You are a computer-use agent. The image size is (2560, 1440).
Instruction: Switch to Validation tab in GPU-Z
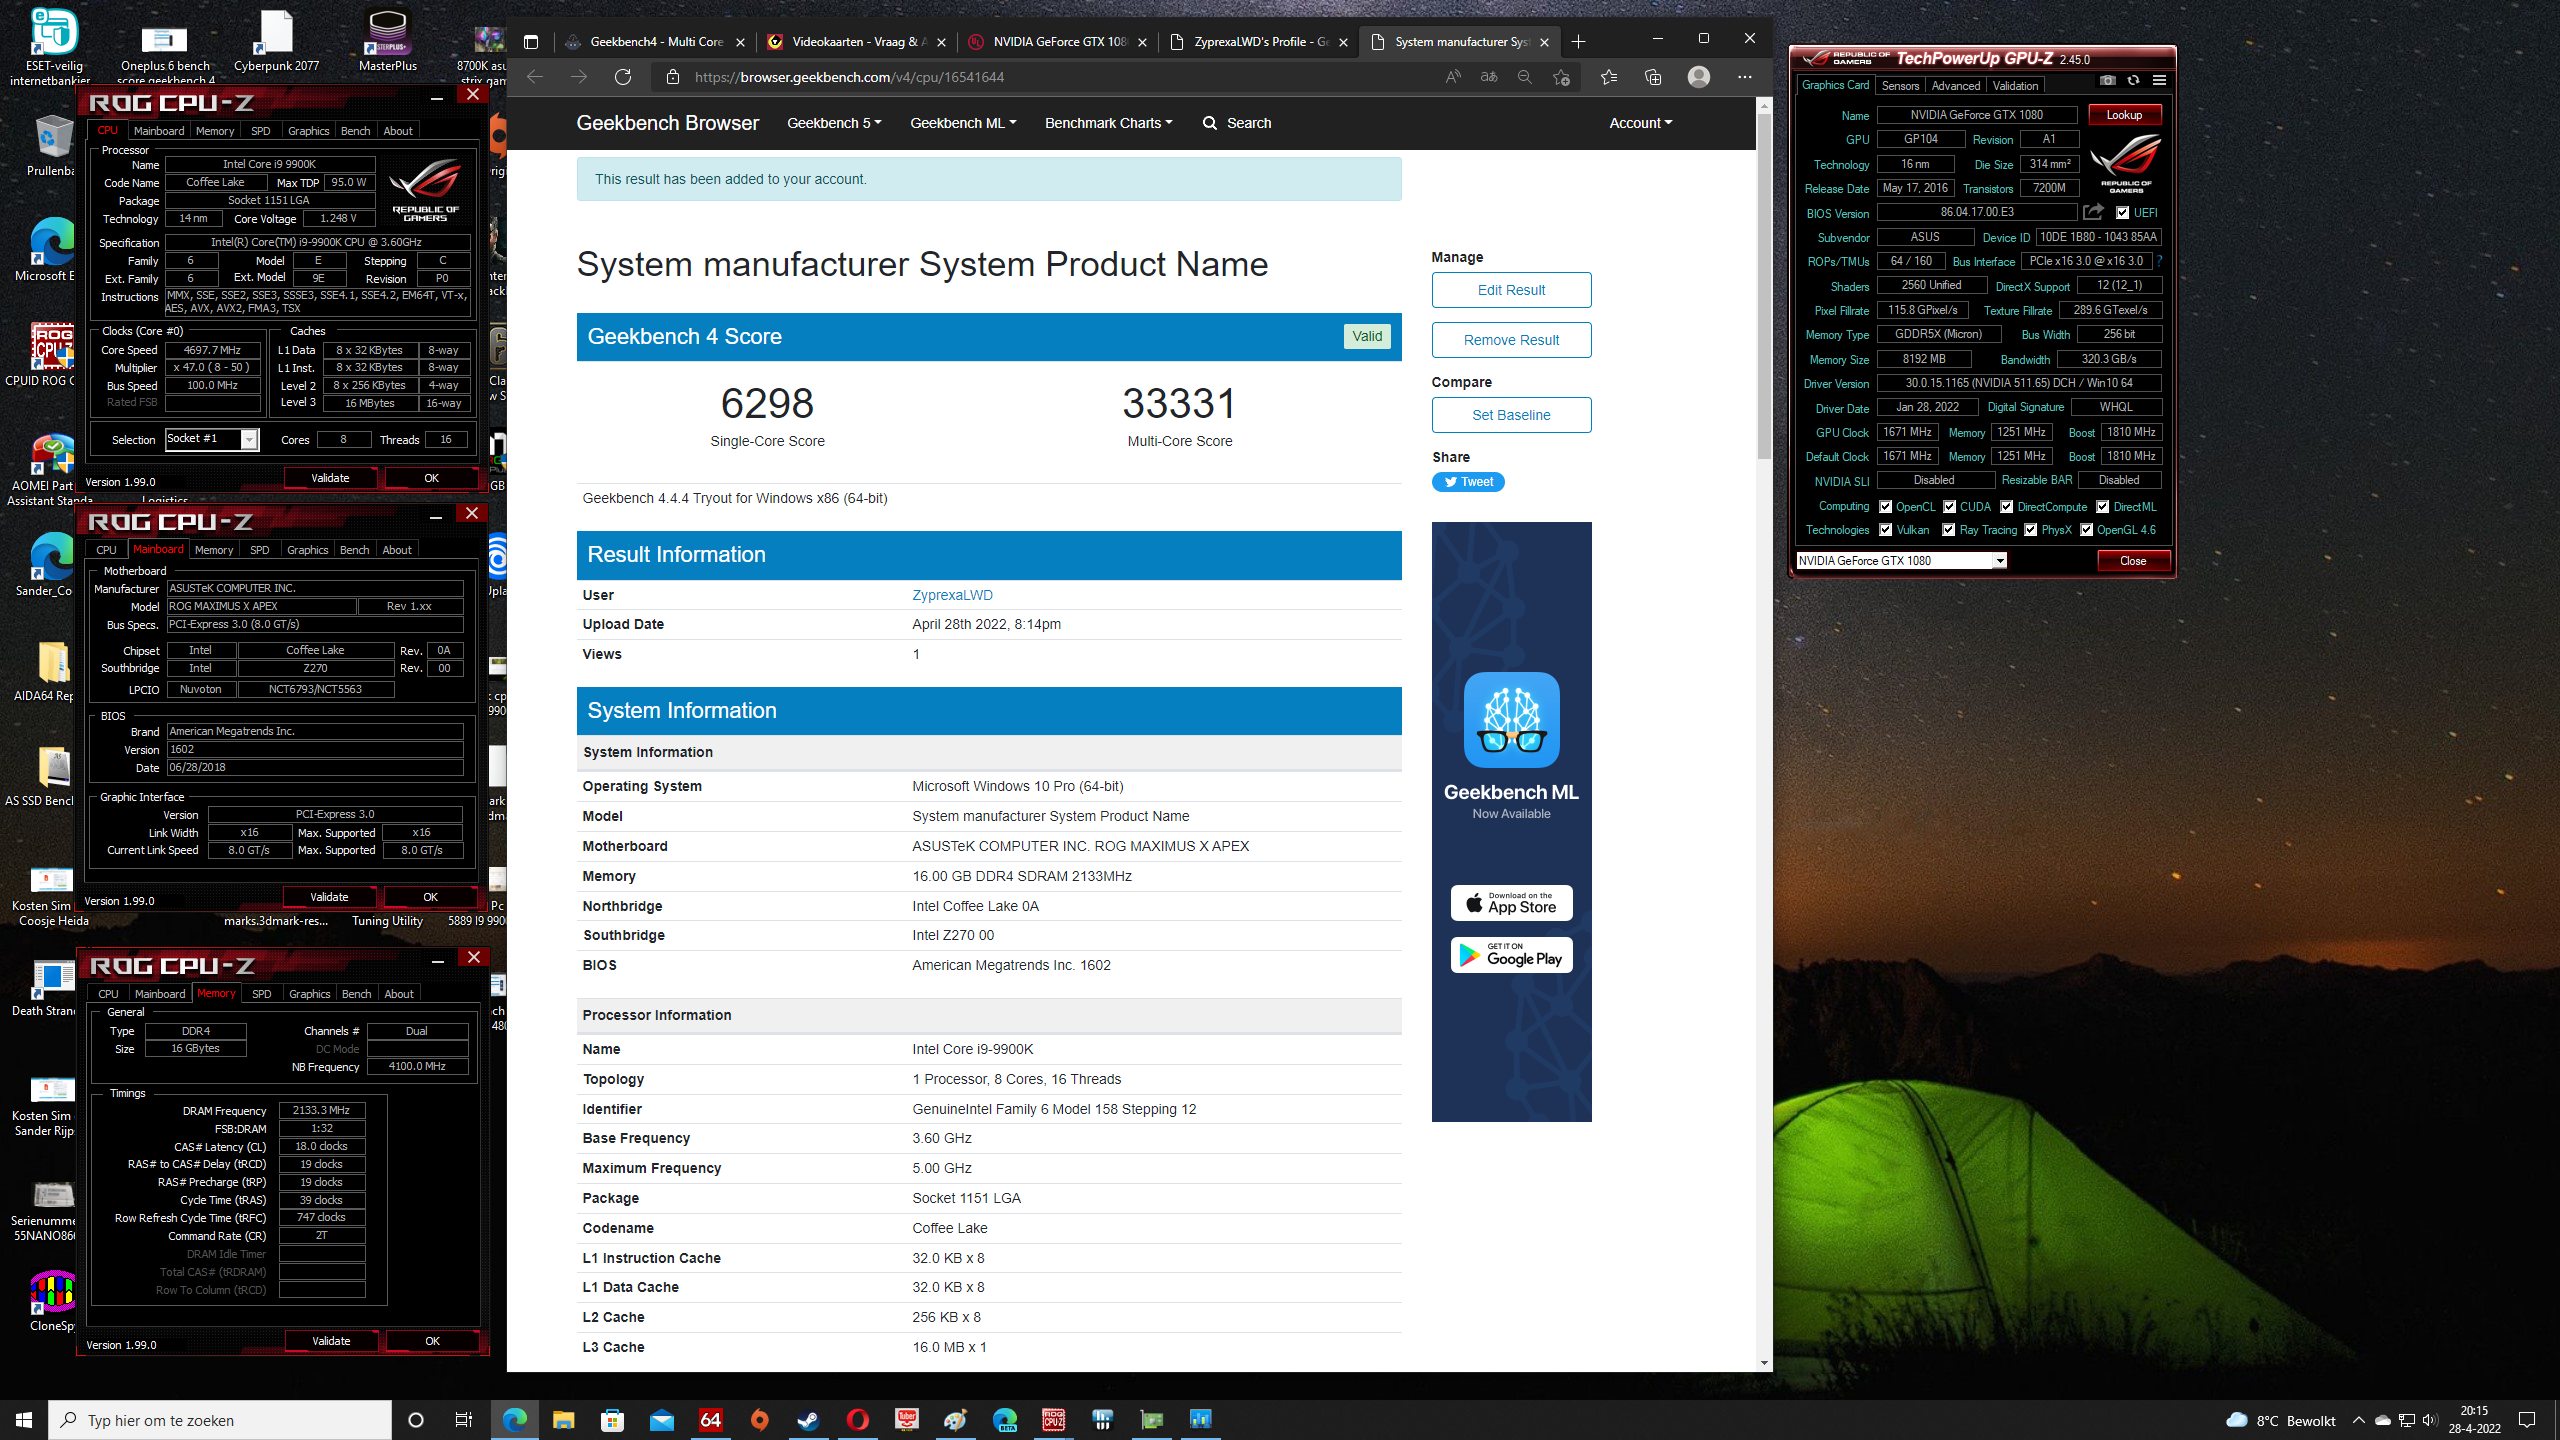pos(2015,86)
